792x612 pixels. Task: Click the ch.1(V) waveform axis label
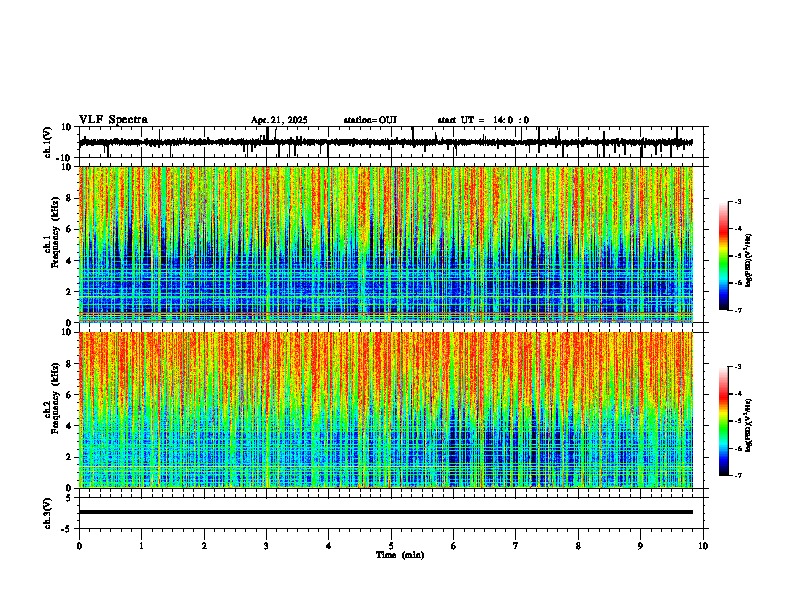pyautogui.click(x=48, y=142)
